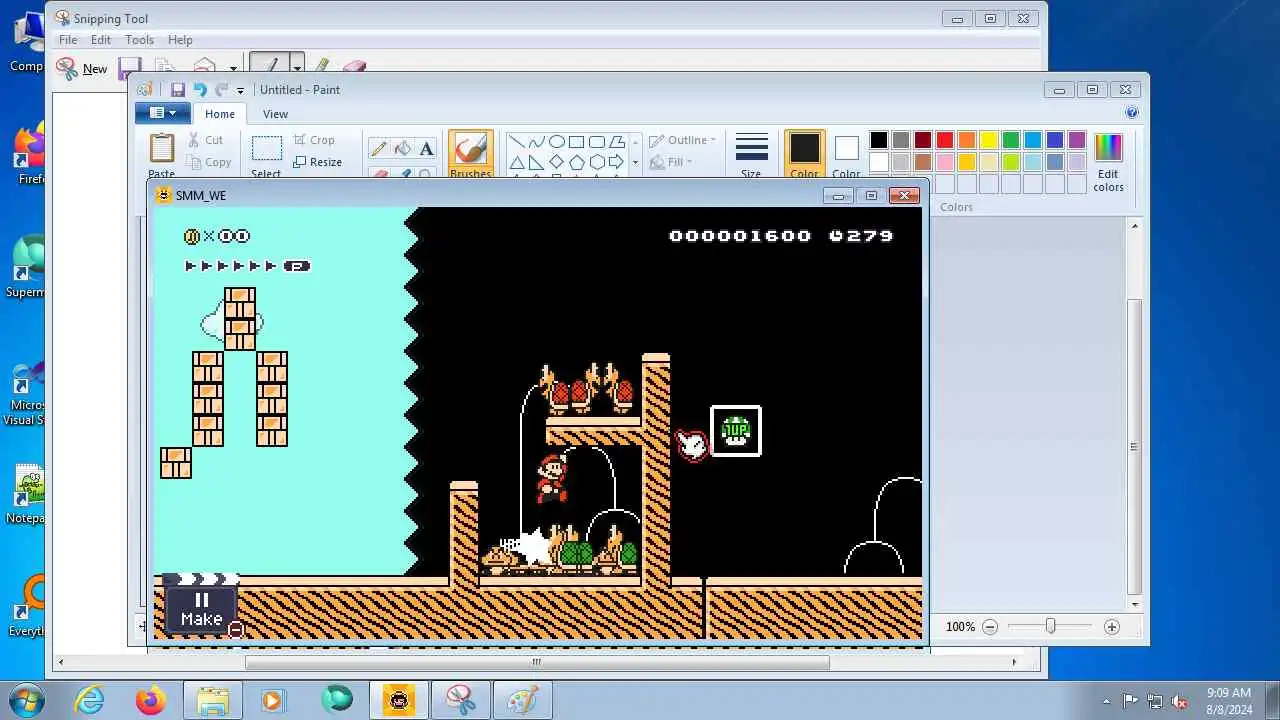
Task: Open Internet Explorer from the taskbar
Action: pos(89,700)
